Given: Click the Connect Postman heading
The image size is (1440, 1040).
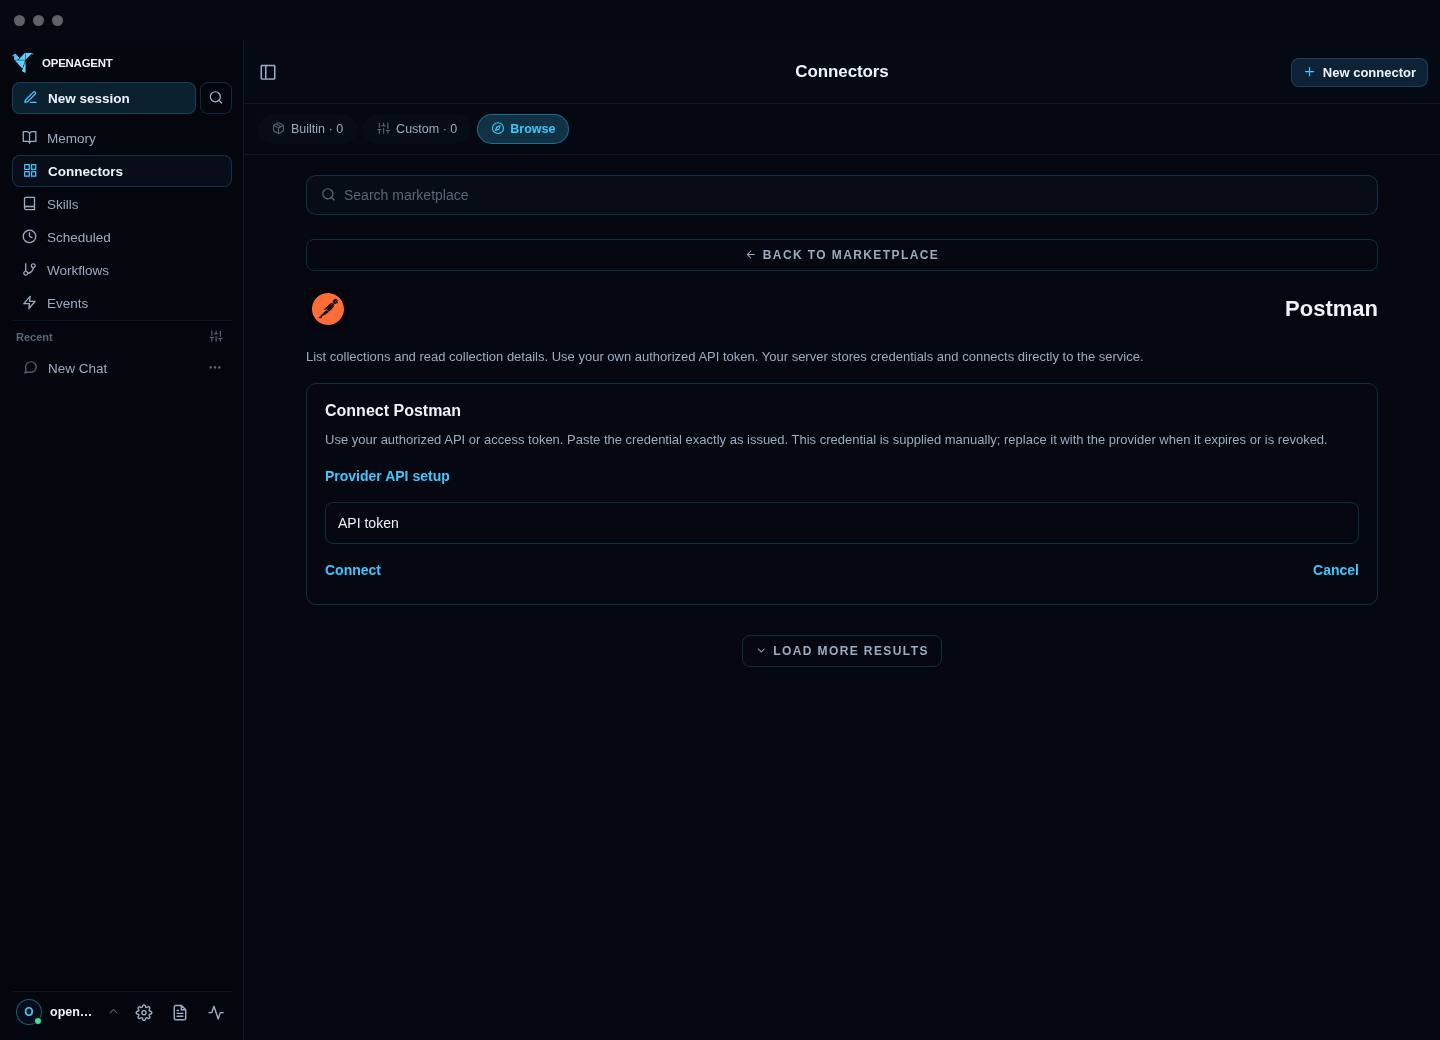Looking at the screenshot, I should (x=393, y=411).
